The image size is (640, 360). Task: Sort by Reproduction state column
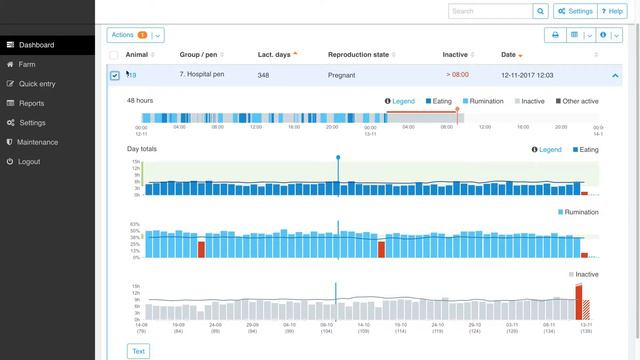[x=362, y=55]
